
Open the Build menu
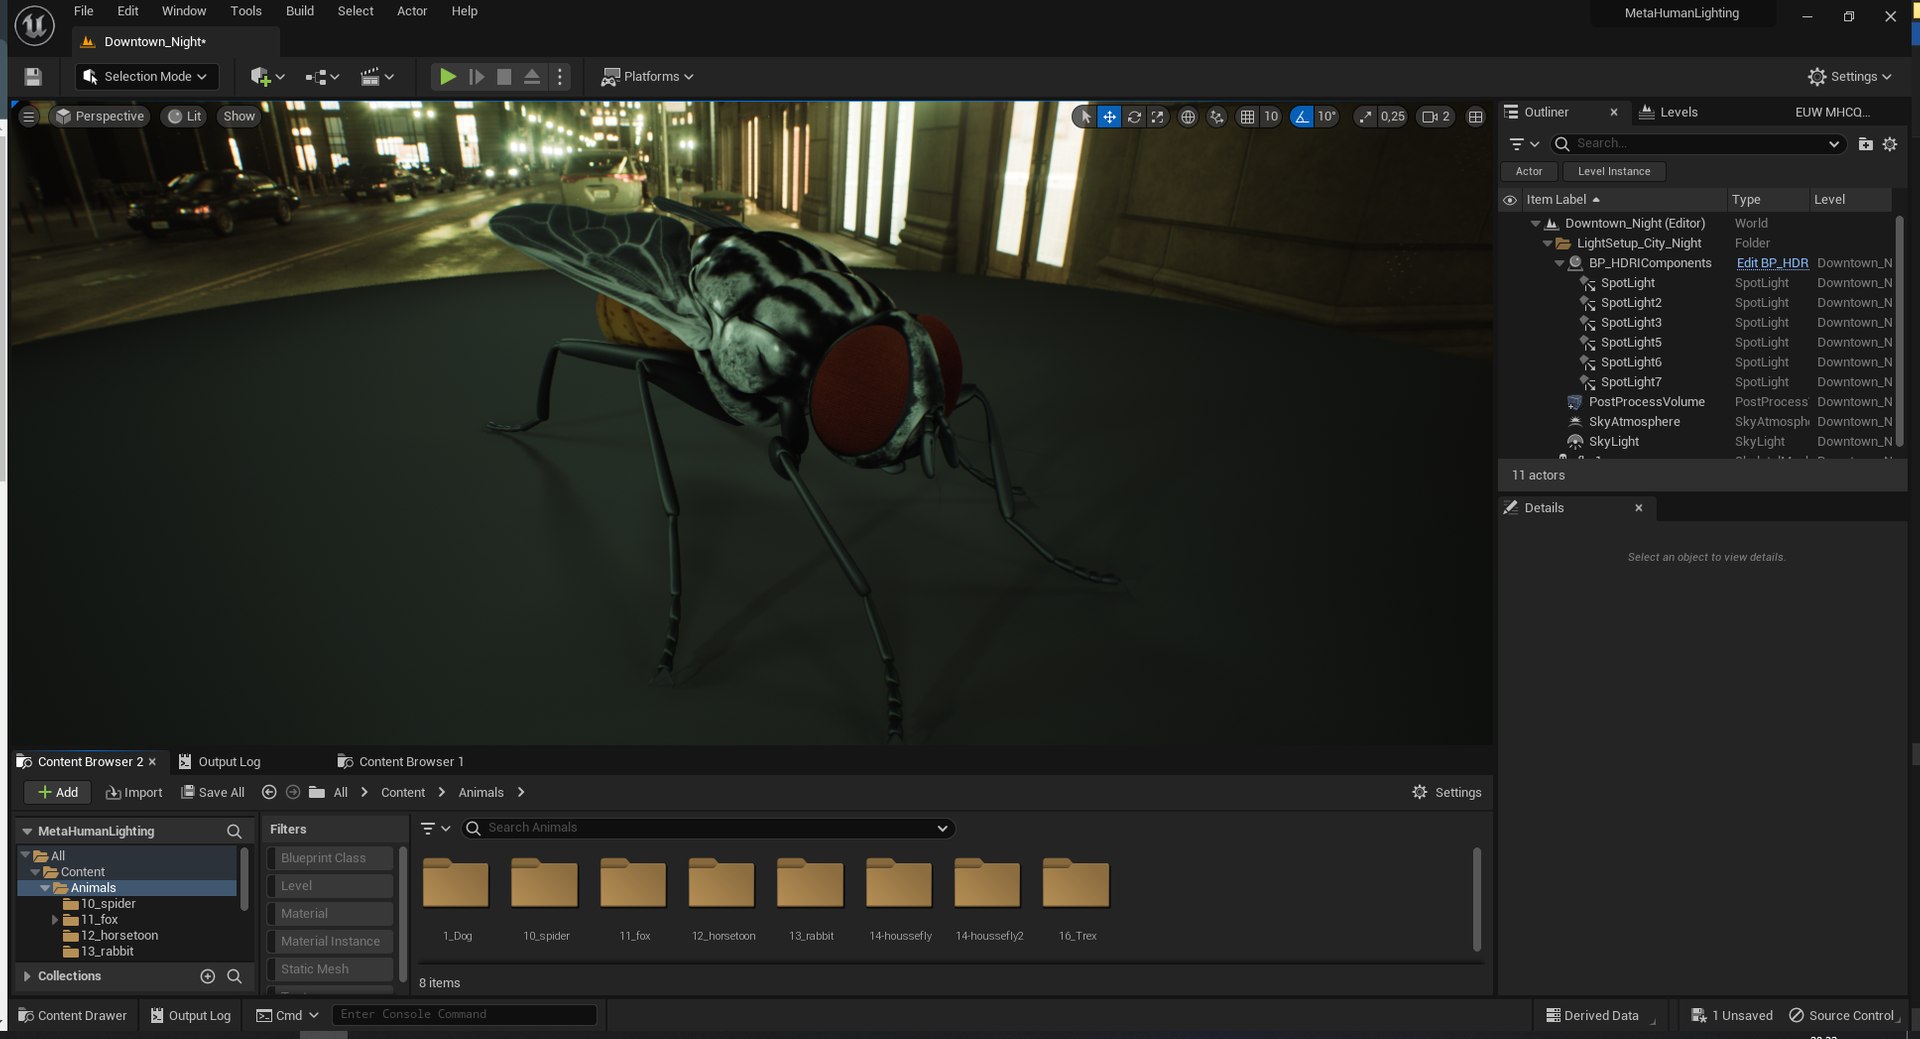coord(299,11)
